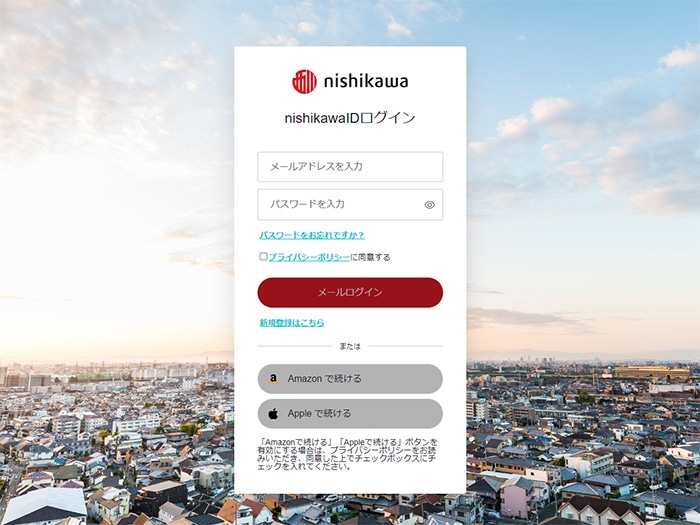Click the notice text below Apple button
Viewport: 700px width, 525px height.
coord(347,454)
